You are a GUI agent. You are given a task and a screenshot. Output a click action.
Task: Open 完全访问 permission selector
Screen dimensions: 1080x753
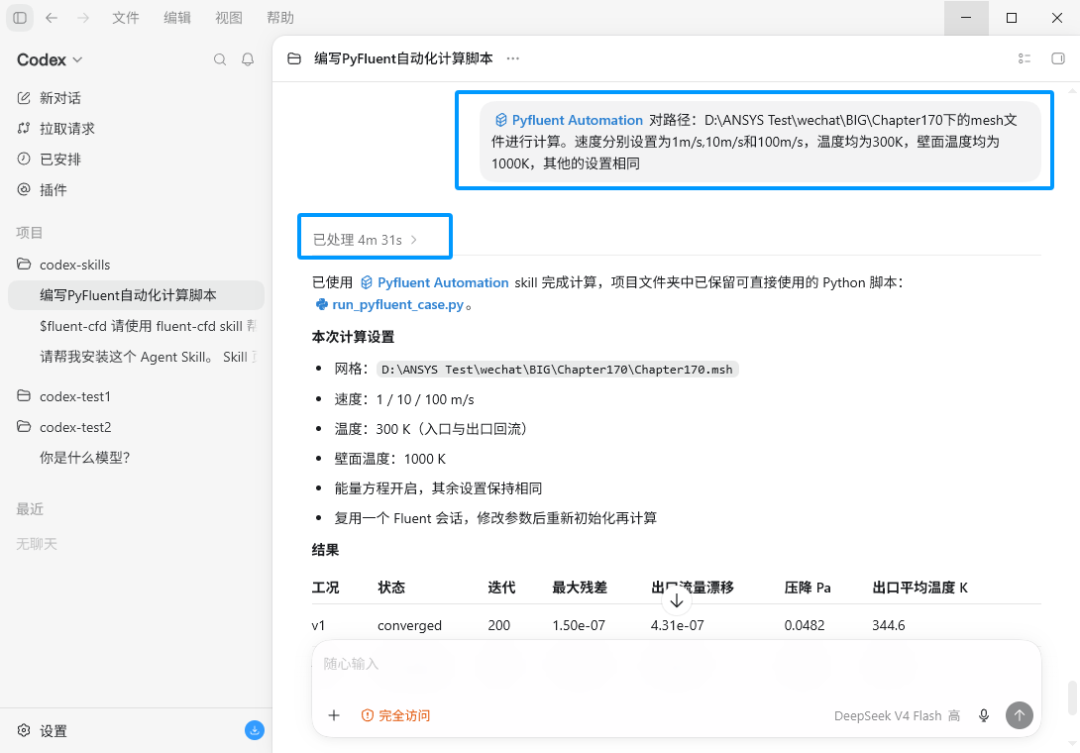[x=396, y=715]
